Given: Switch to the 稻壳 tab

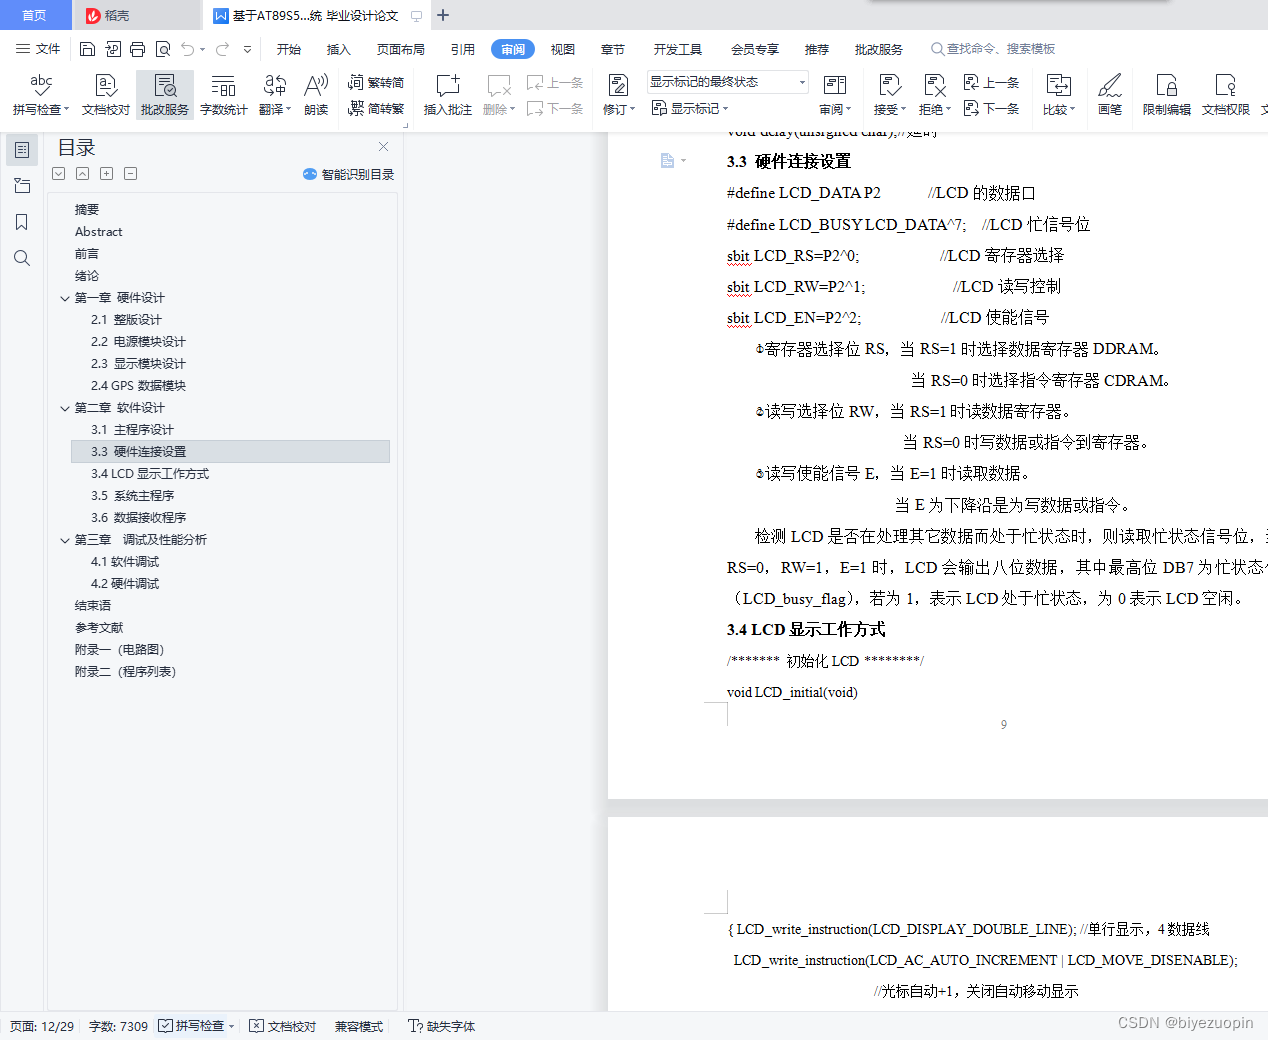Looking at the screenshot, I should (x=135, y=15).
